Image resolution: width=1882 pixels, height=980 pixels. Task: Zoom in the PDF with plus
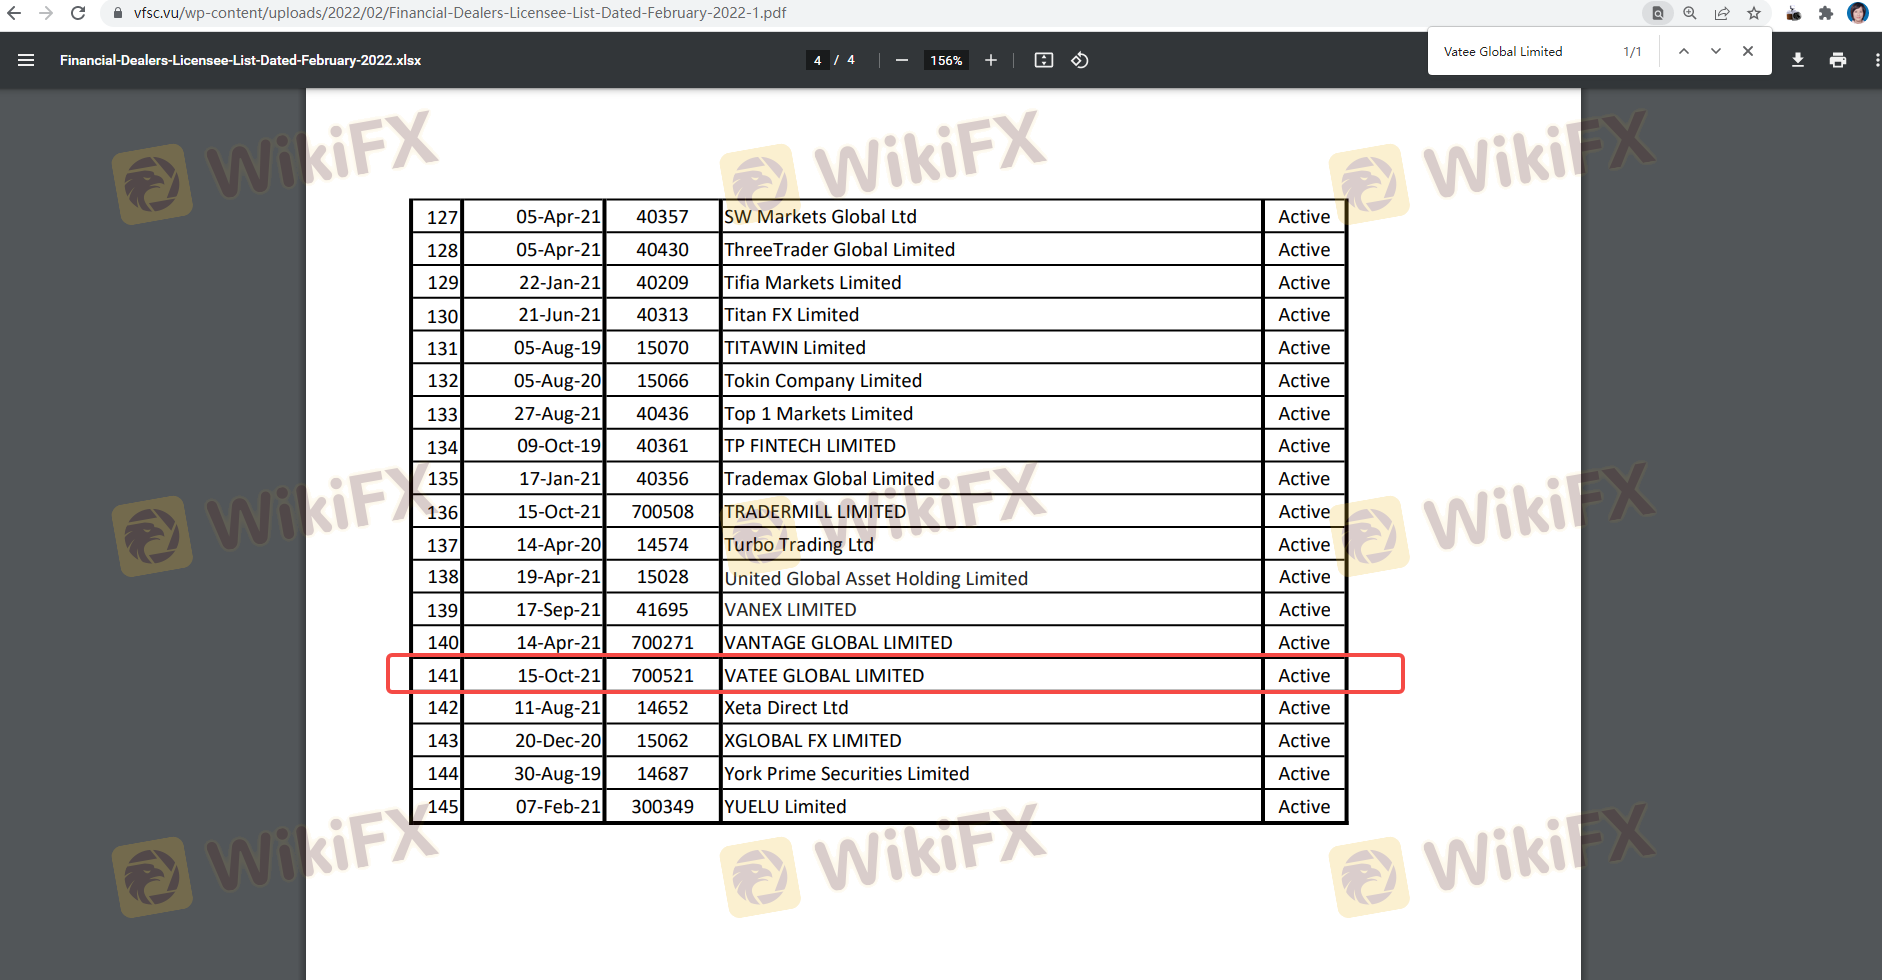[x=991, y=60]
